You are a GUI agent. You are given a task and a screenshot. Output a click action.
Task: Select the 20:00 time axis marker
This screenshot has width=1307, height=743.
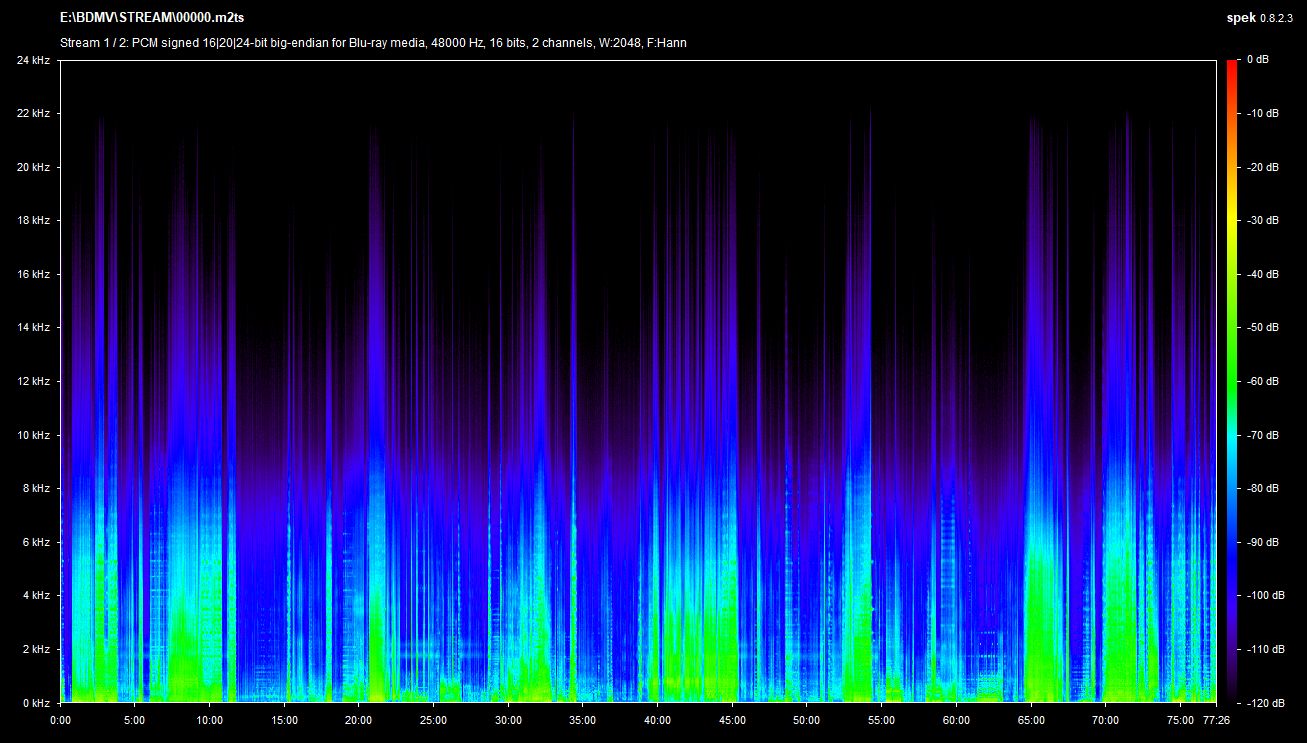(x=359, y=719)
